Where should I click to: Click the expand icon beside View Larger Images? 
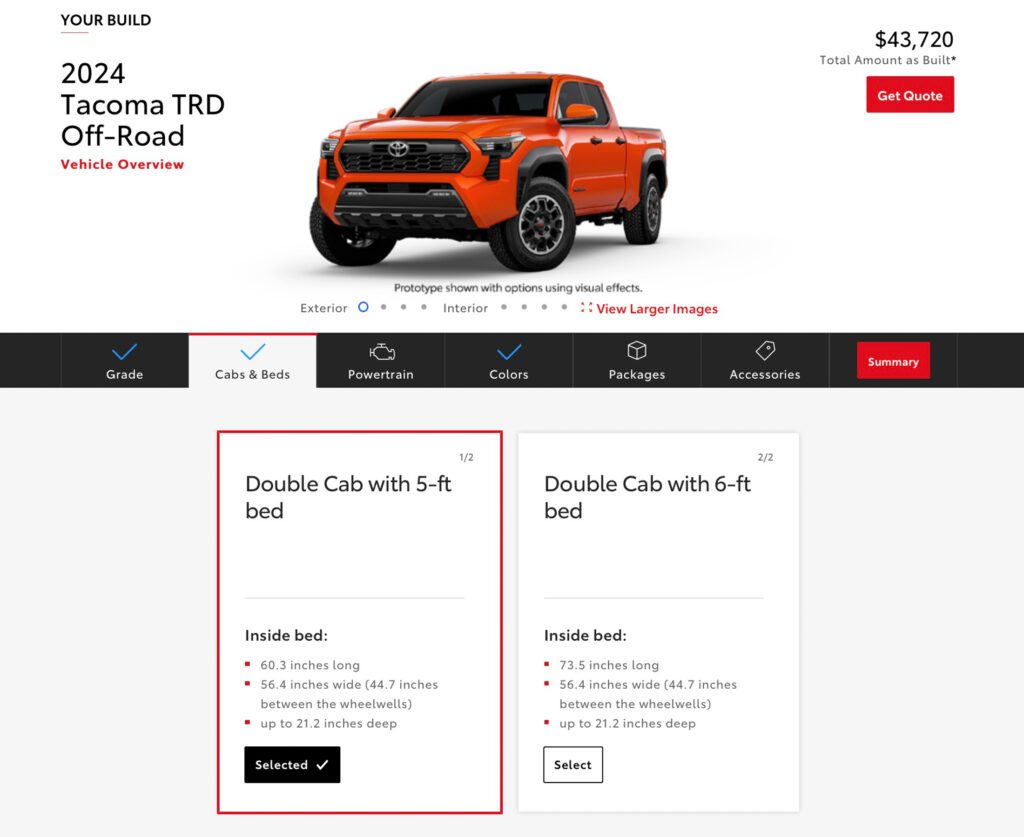(x=586, y=308)
